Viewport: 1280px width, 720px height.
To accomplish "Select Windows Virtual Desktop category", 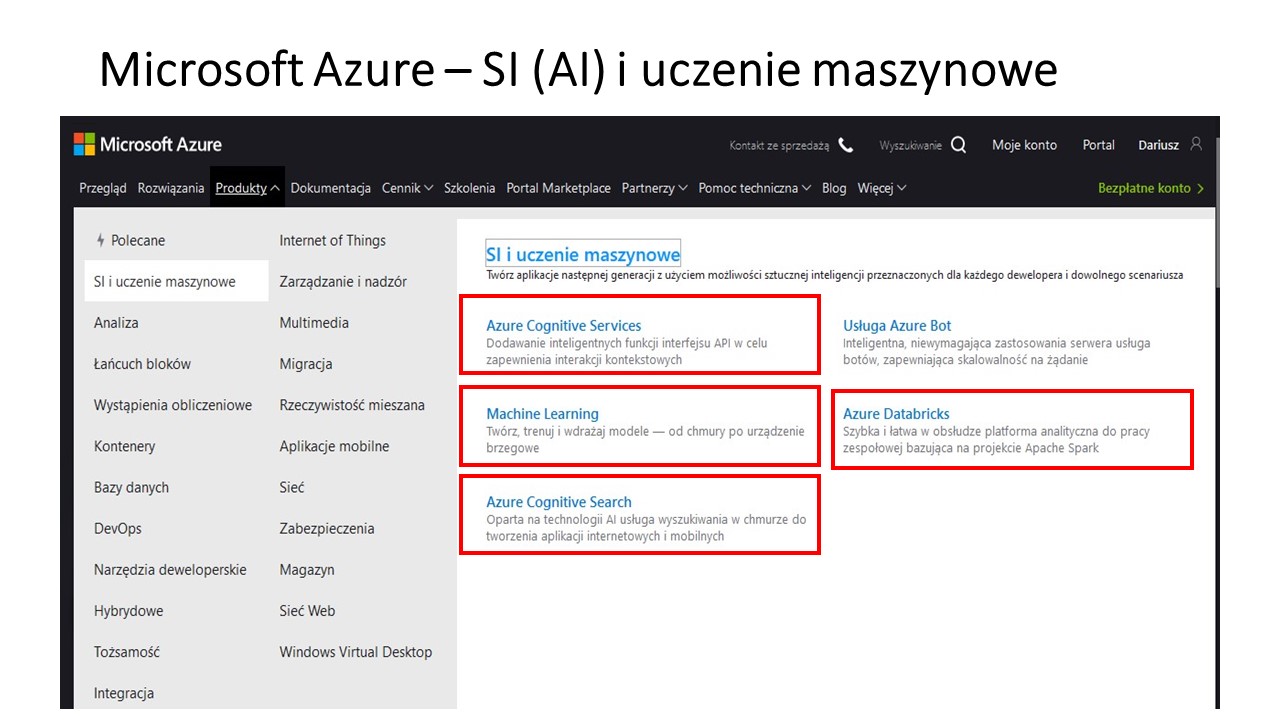I will click(x=356, y=652).
